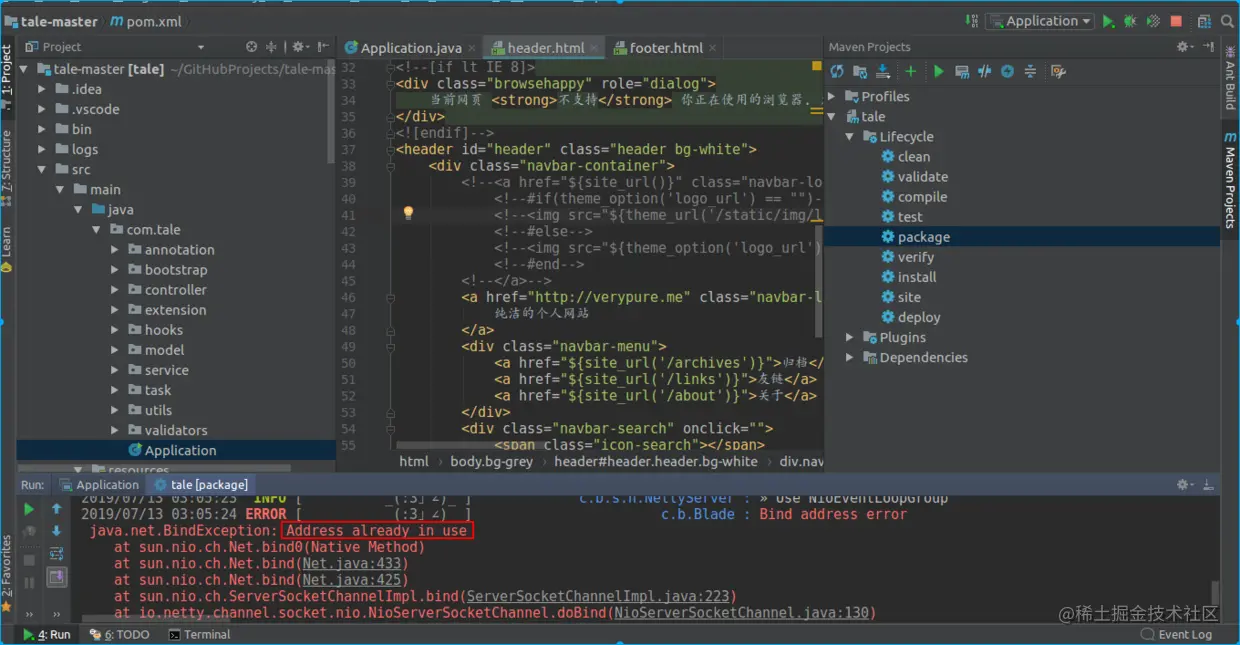
Task: Stop the running process from the red square
Action: coord(1176,21)
